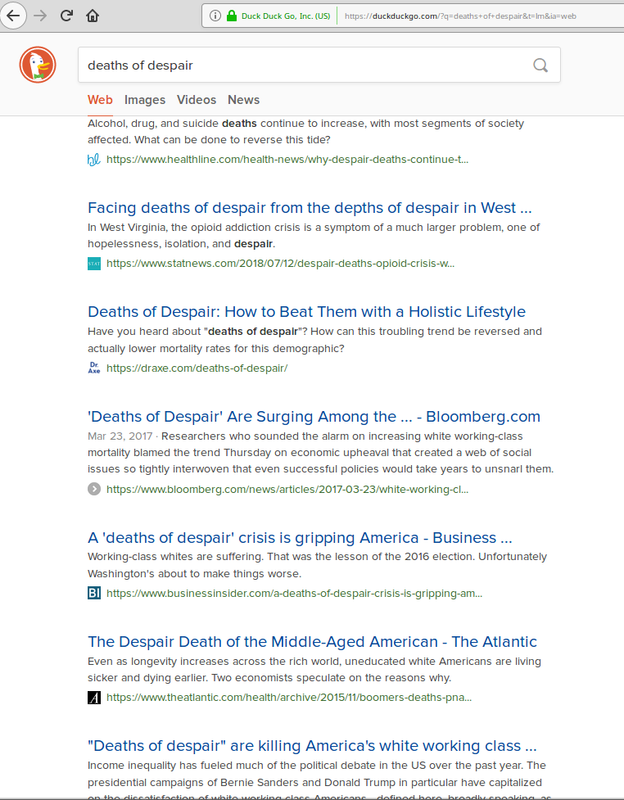Click 'Duck Duck Go, Inc. (US)' certificate label
Image resolution: width=624 pixels, height=800 pixels.
pos(286,16)
